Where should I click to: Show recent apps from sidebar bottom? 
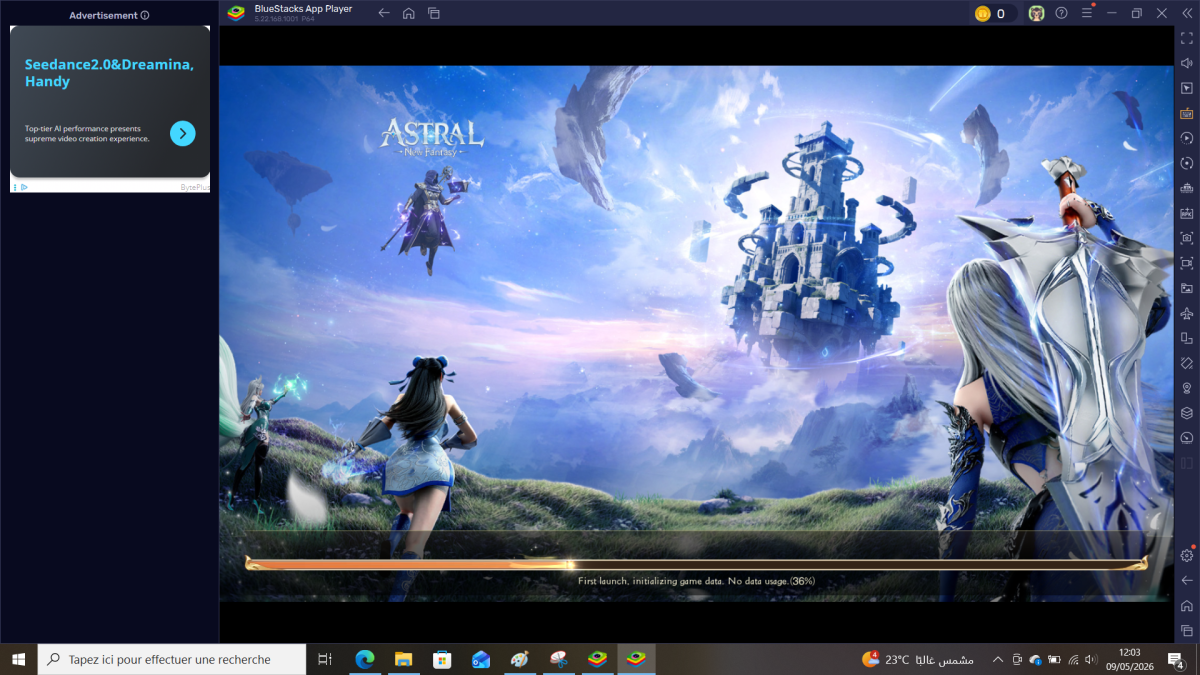1186,630
